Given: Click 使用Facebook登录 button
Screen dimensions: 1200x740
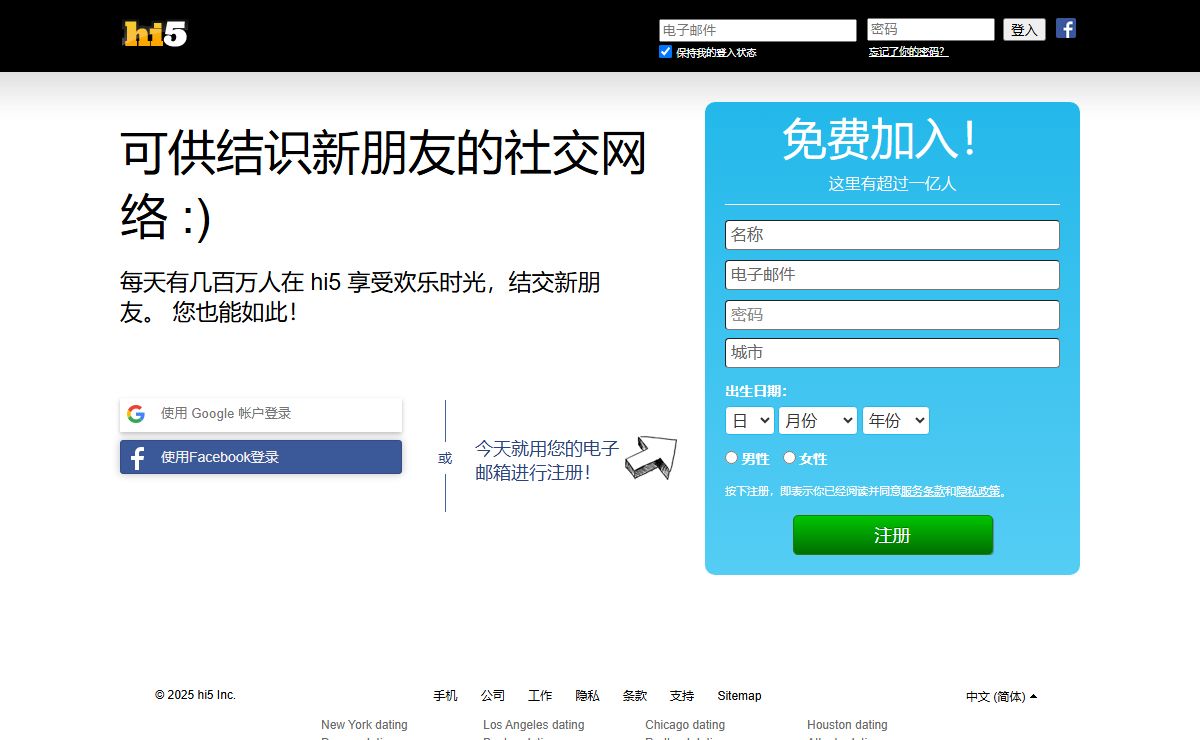Looking at the screenshot, I should [261, 457].
